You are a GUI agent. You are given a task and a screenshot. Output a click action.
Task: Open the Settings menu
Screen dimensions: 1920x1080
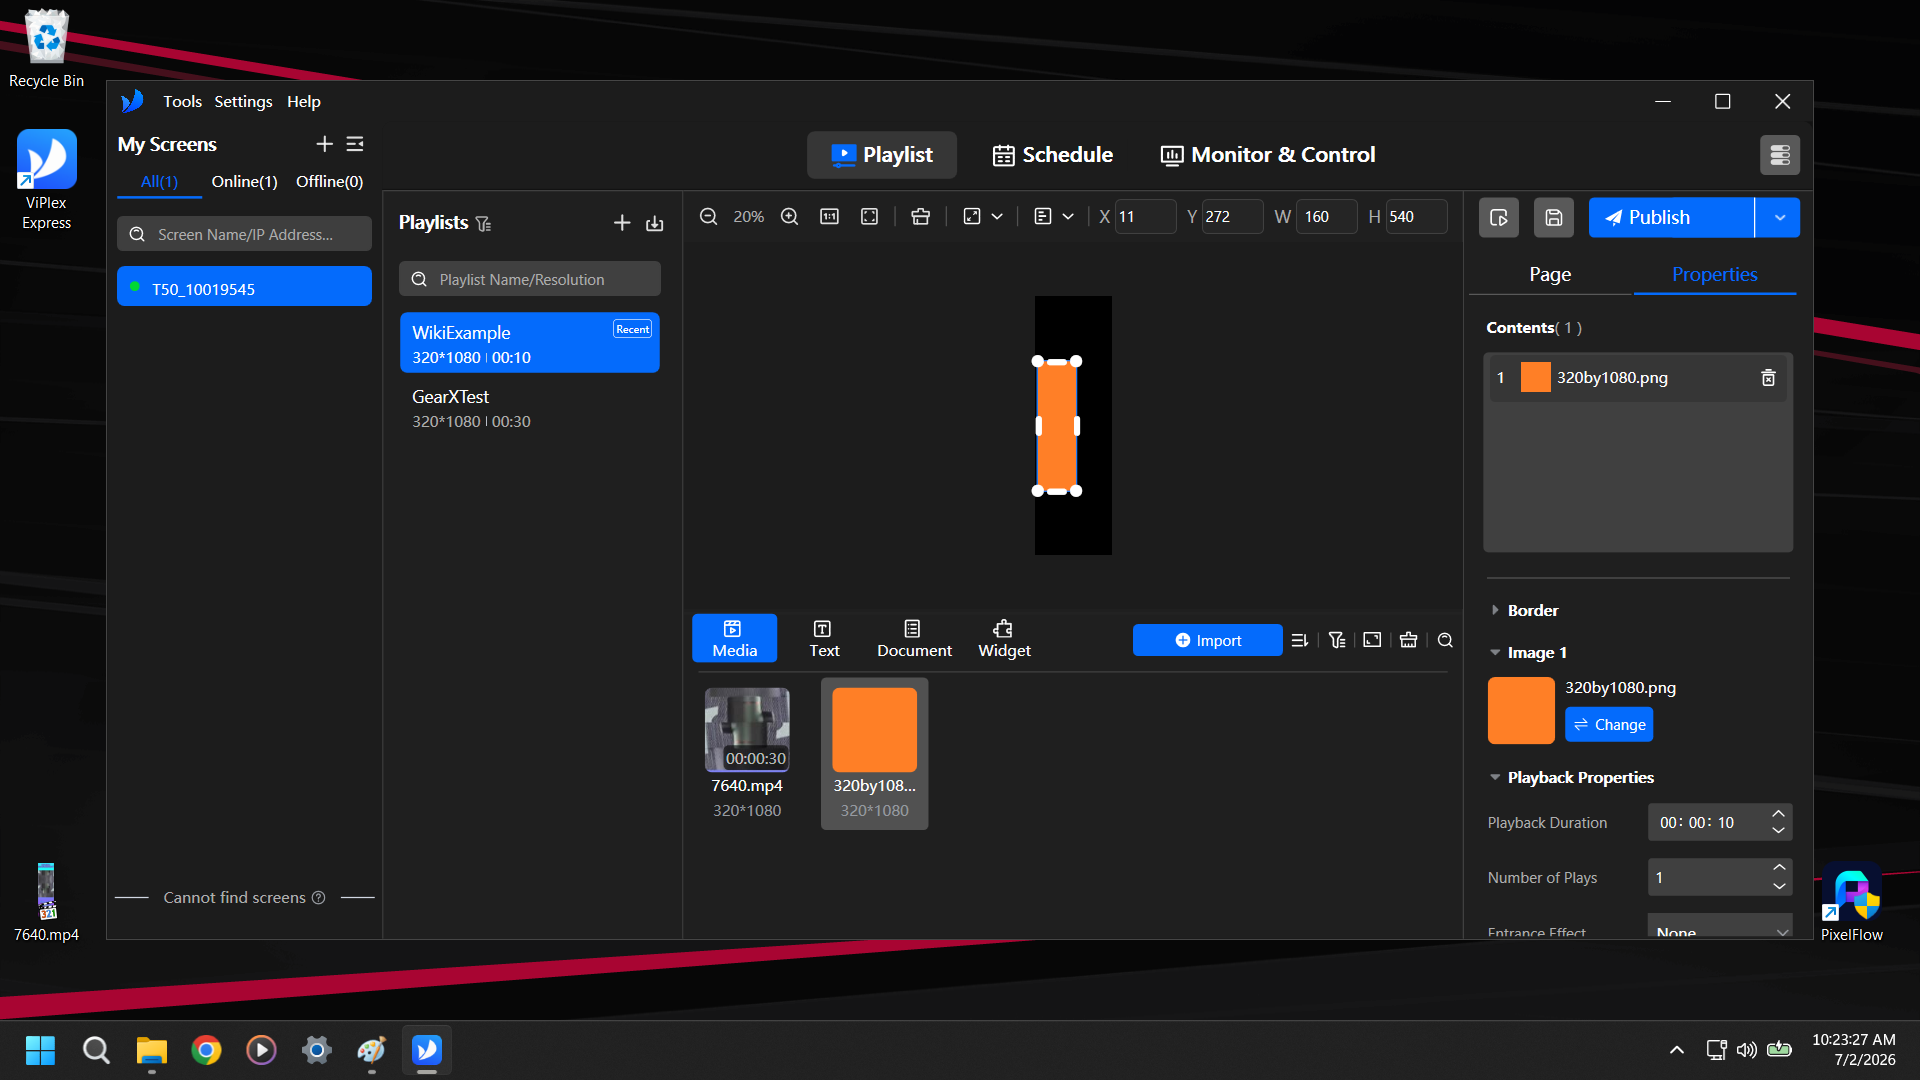pos(243,101)
